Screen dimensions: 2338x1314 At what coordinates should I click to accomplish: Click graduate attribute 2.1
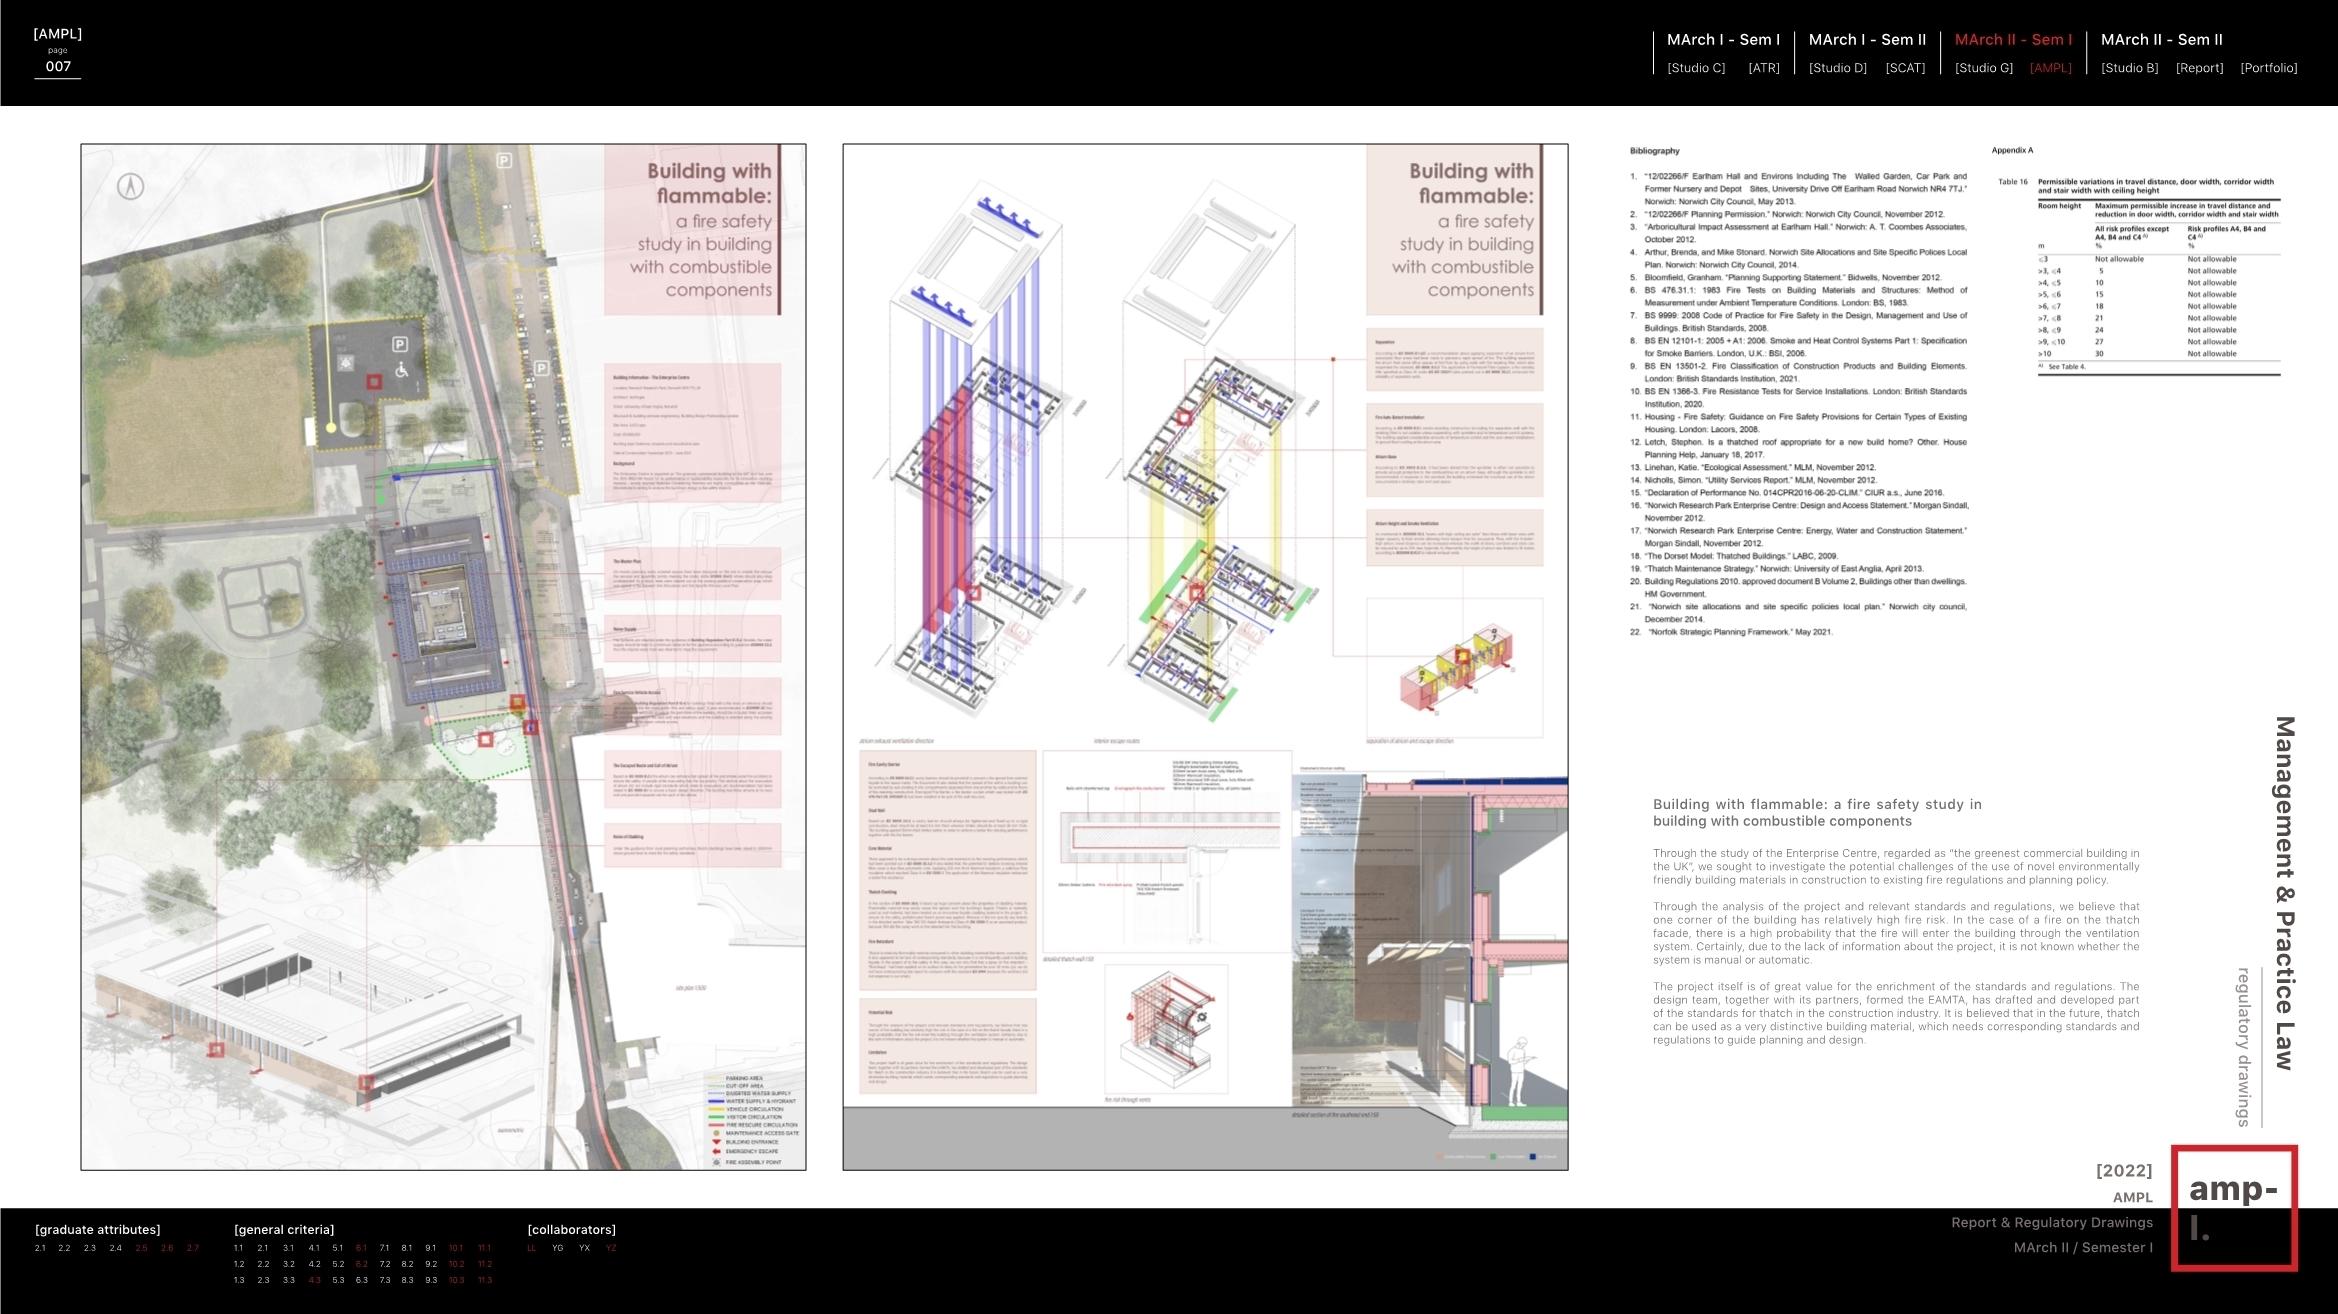pos(40,1248)
